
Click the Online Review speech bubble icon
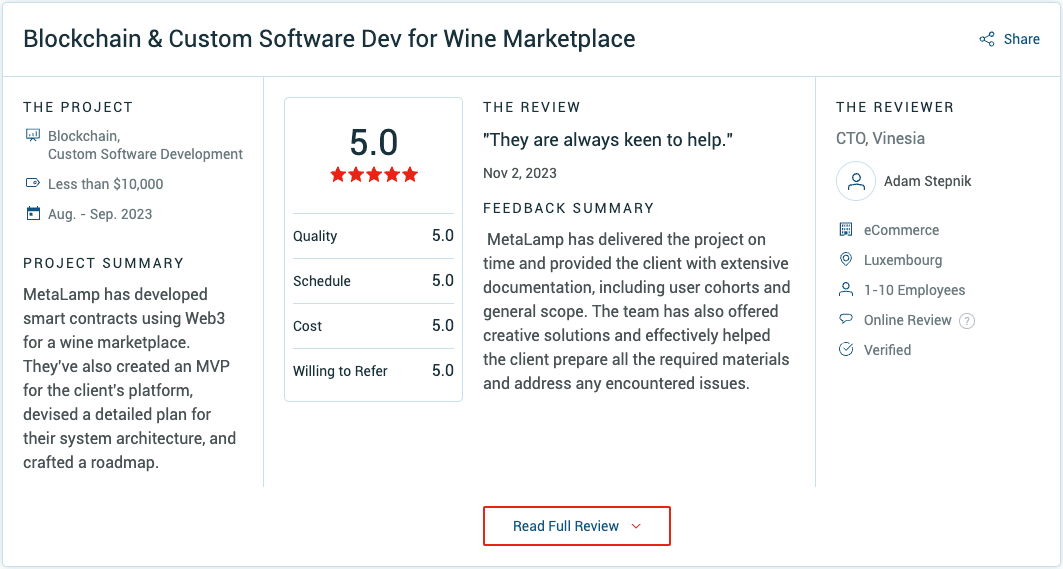[846, 320]
